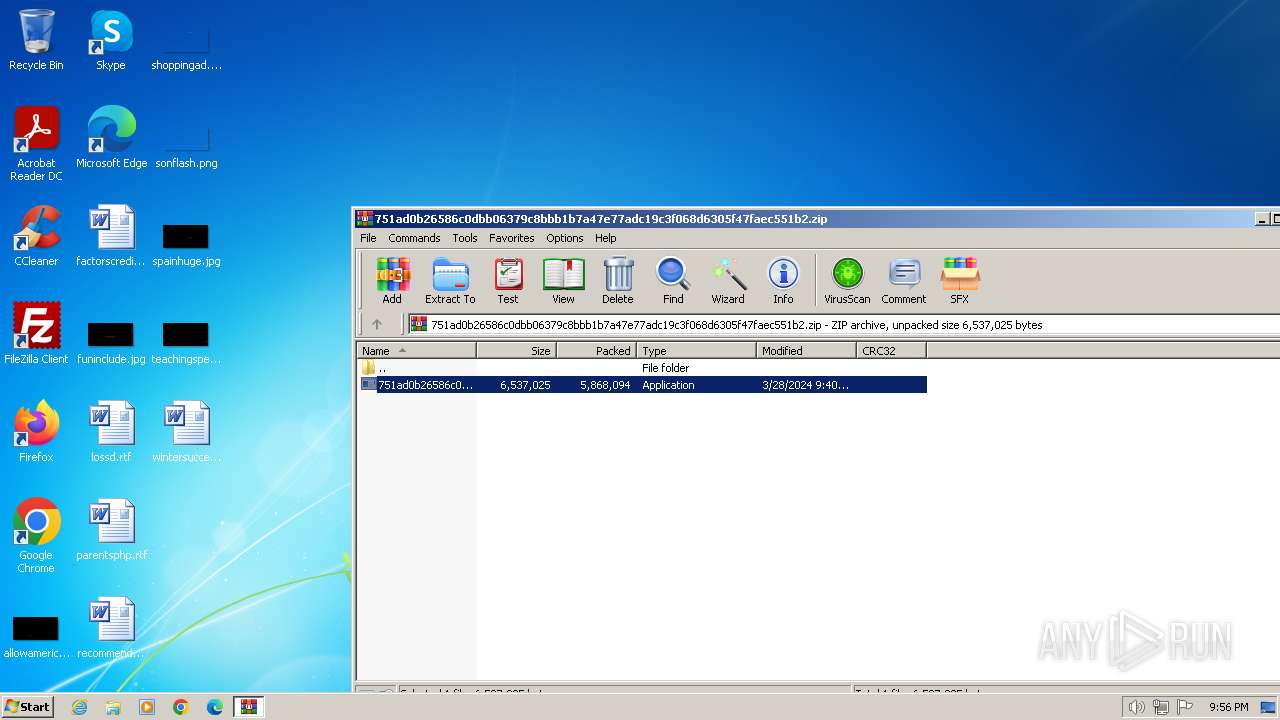The width and height of the screenshot is (1280, 720).
Task: Sort by the CRC32 column header
Action: coord(891,350)
